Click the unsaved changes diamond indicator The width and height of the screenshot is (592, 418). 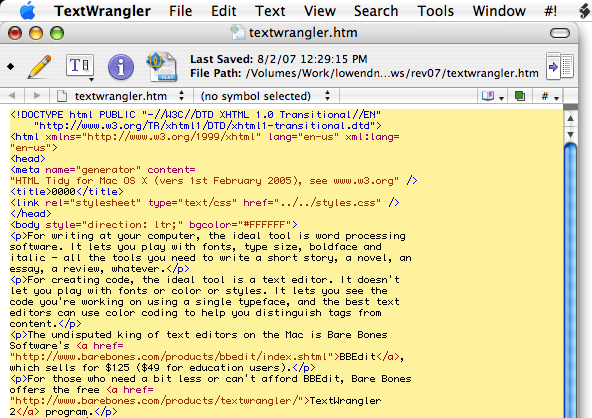[11, 67]
